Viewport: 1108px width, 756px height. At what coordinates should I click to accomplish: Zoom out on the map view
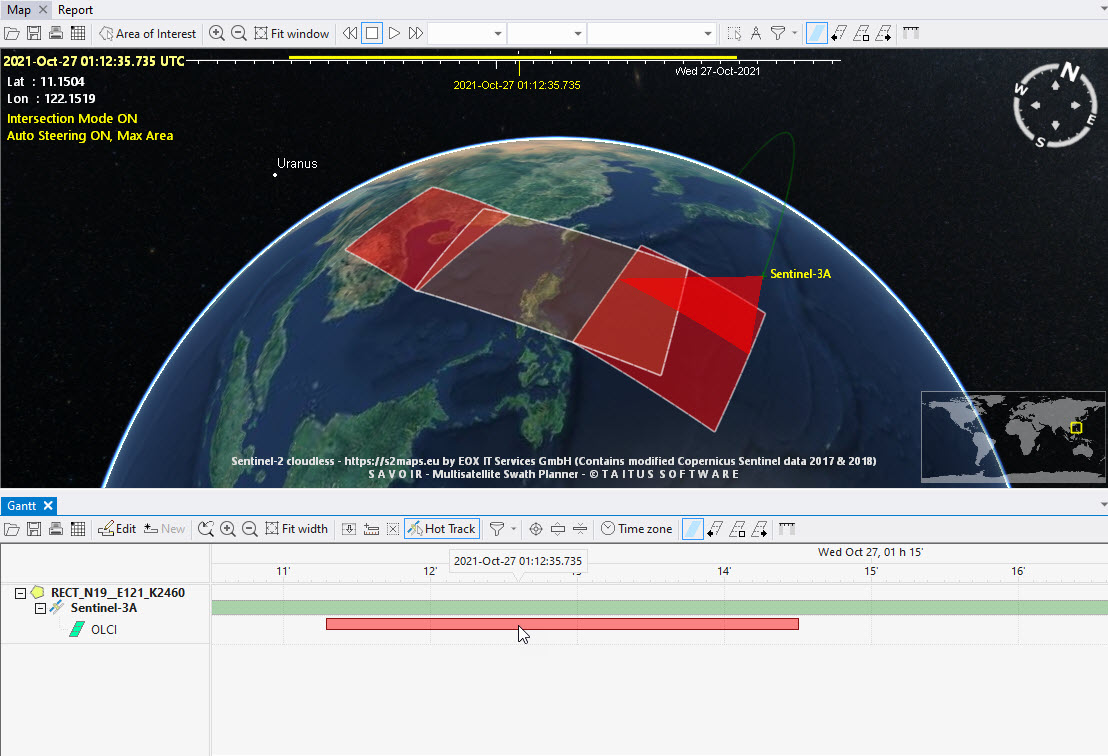[x=239, y=33]
